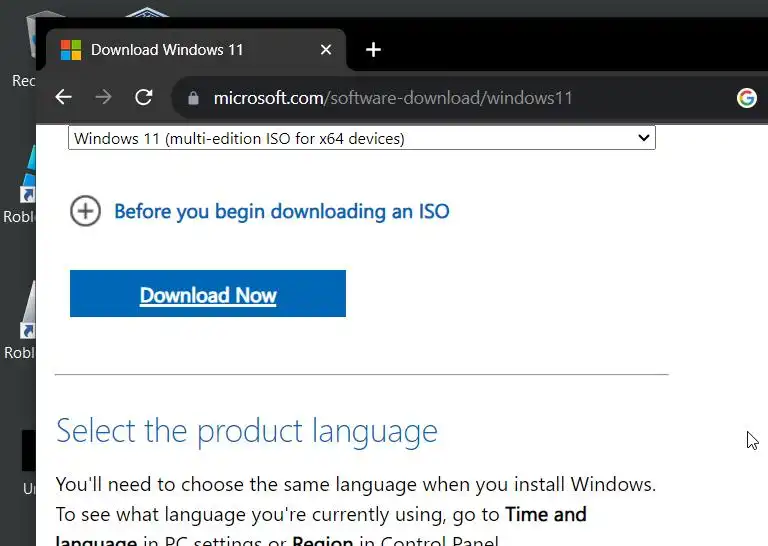This screenshot has width=768, height=546.
Task: Expand the circled plus icon beside ISO heading
Action: click(x=85, y=211)
